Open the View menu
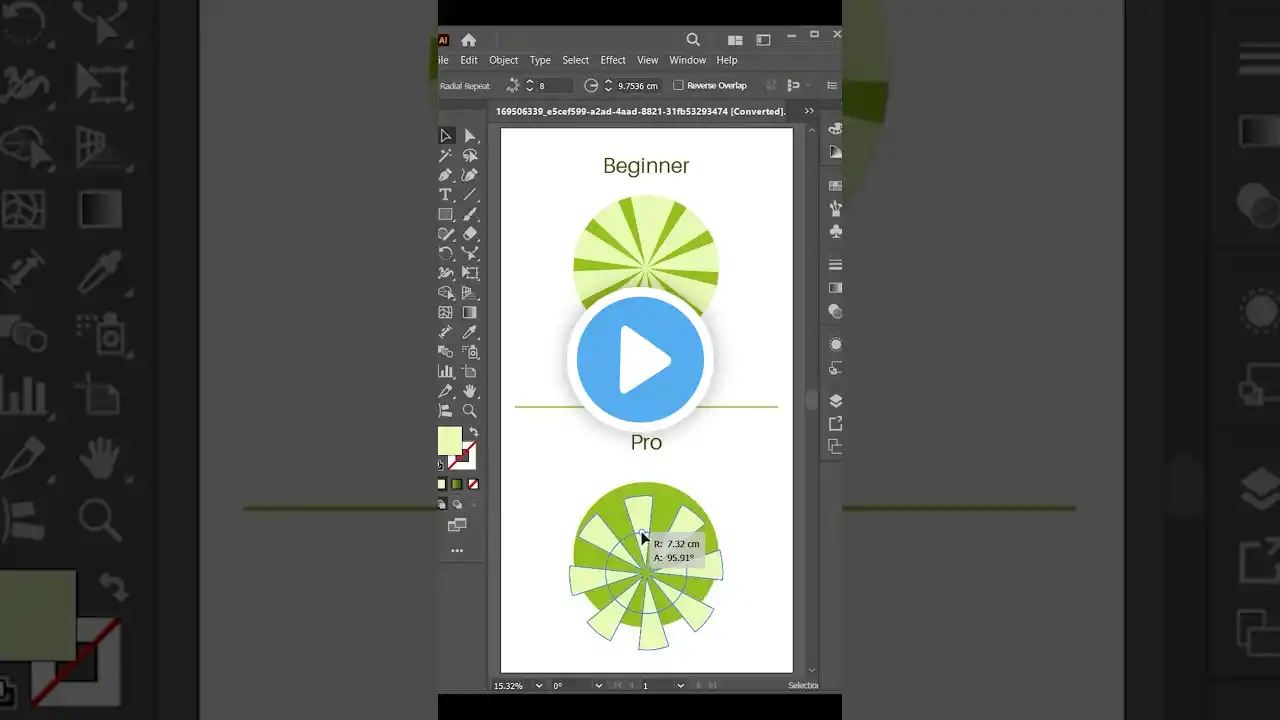 [648, 60]
